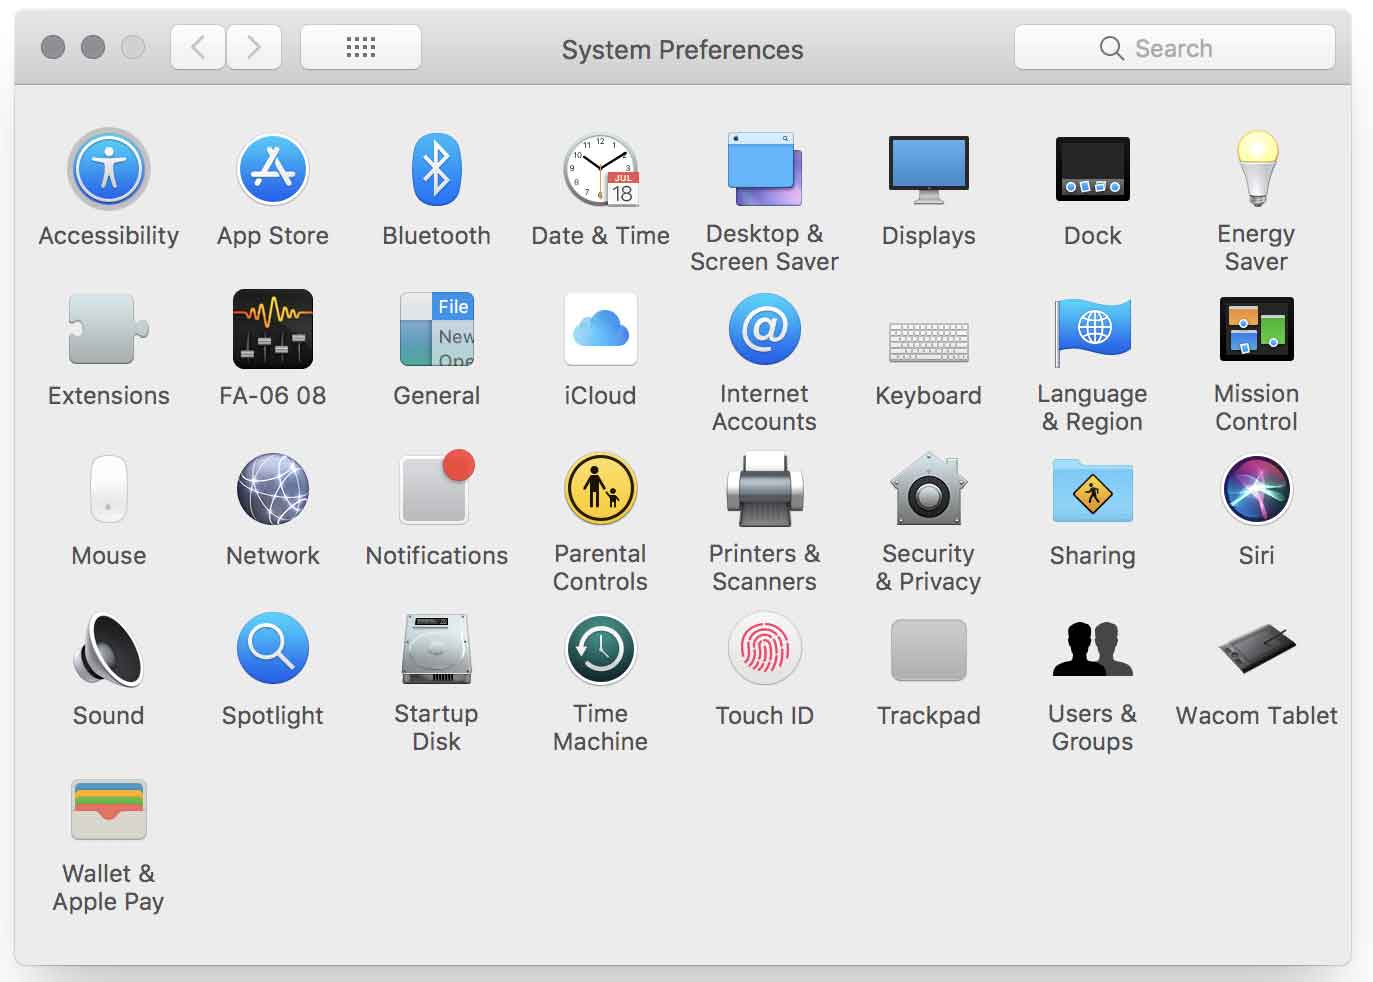Open the Extensions pane
Viewport: 1373px width, 982px height.
pyautogui.click(x=109, y=329)
